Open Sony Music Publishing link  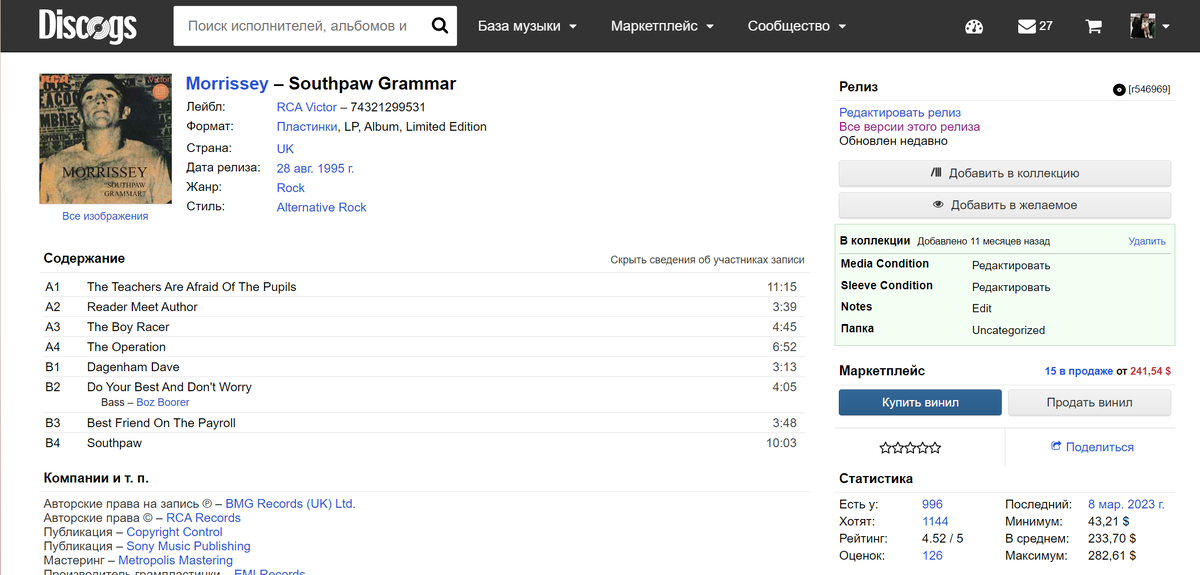pos(189,546)
